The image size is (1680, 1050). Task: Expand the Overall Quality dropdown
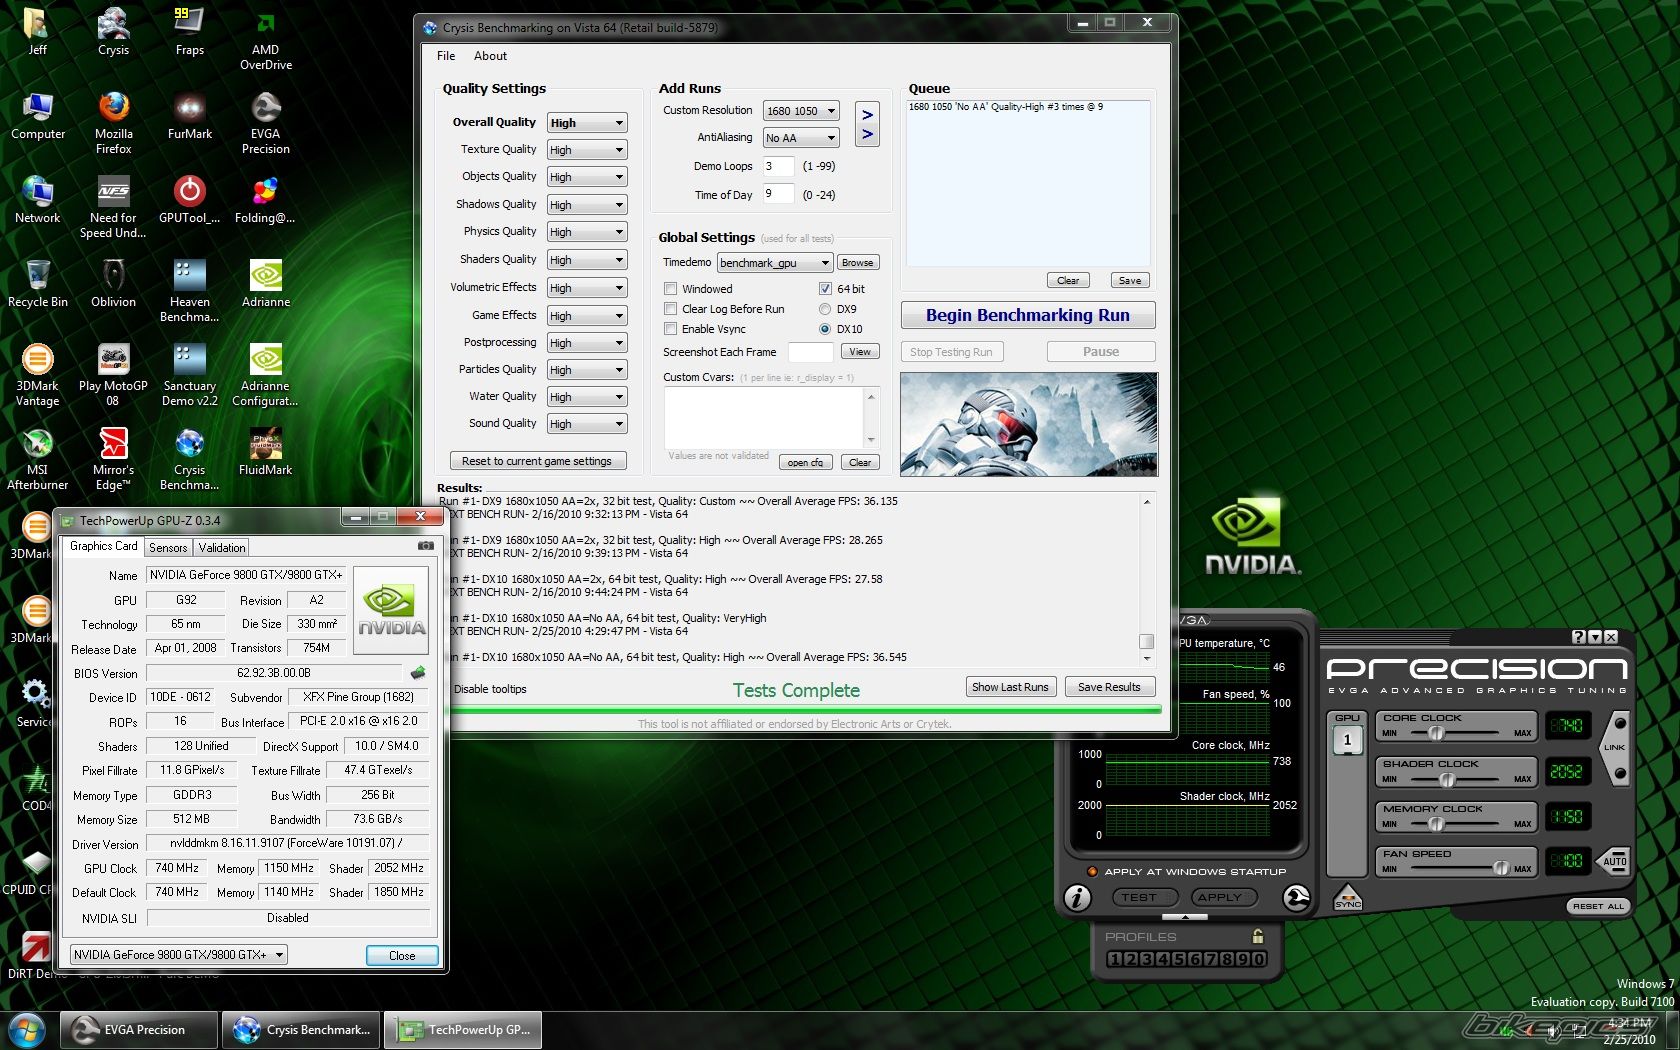[587, 123]
